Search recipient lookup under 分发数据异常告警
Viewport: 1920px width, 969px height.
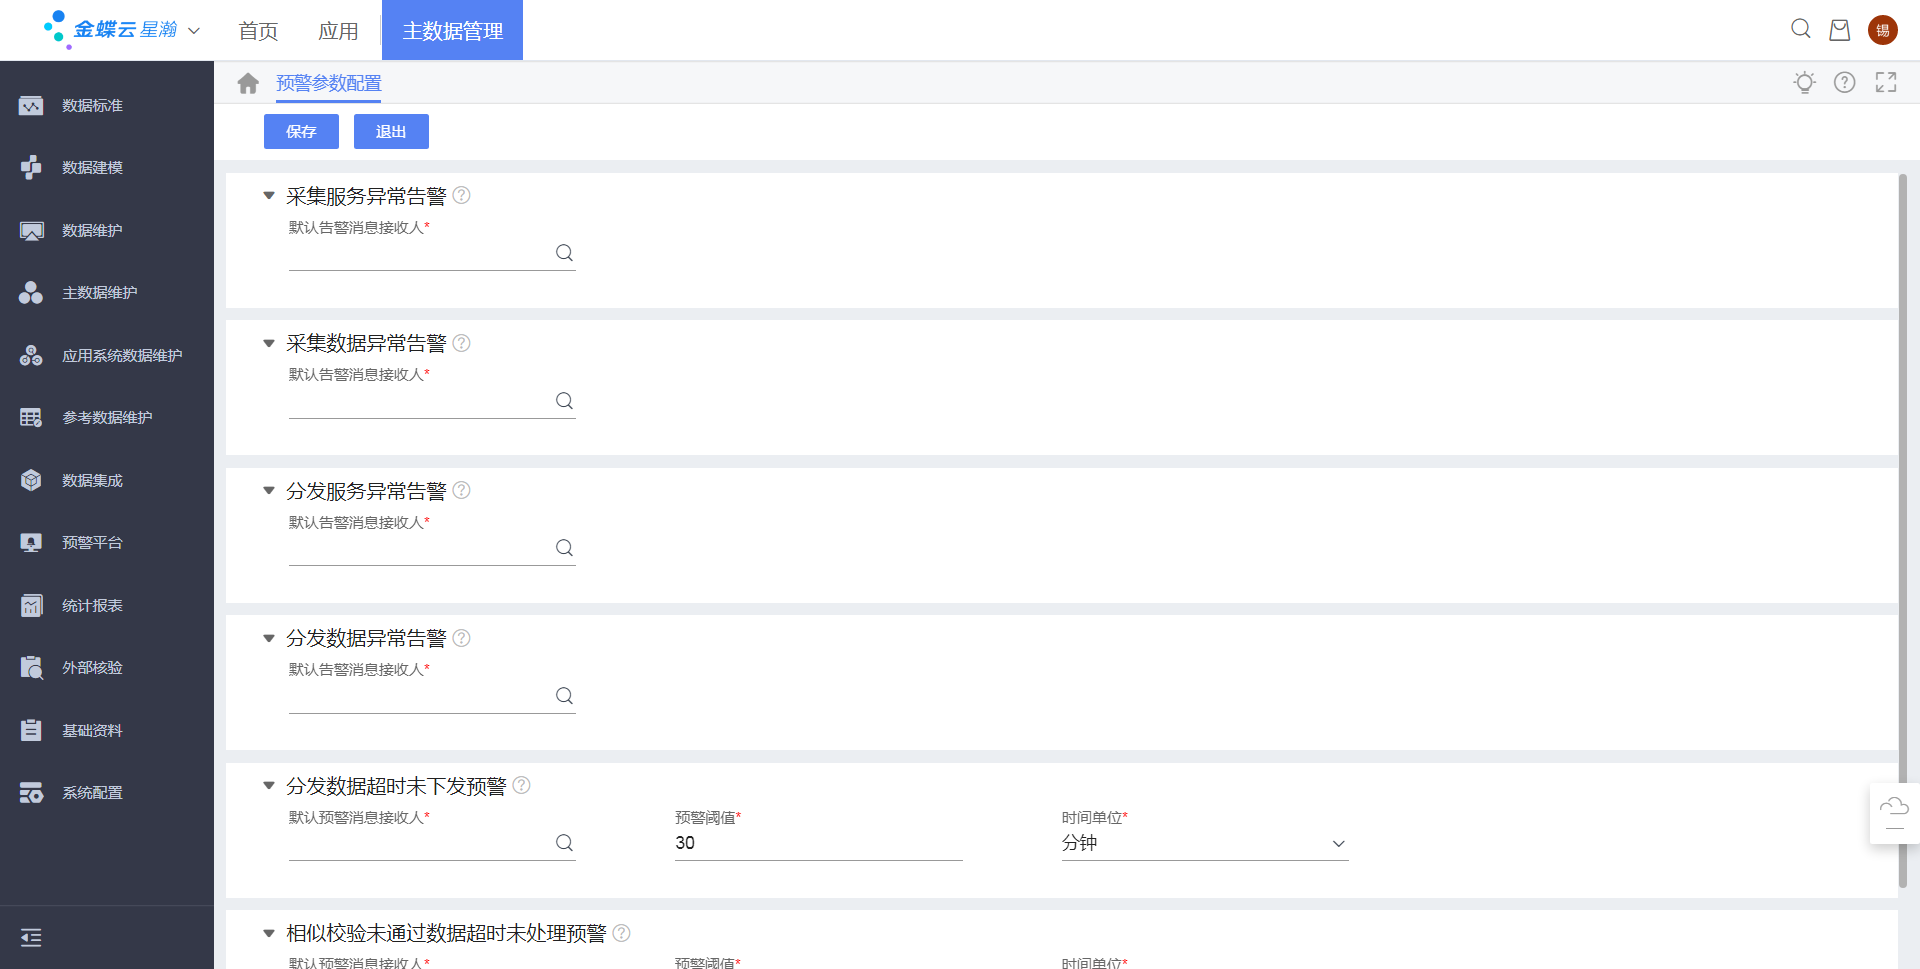click(564, 696)
